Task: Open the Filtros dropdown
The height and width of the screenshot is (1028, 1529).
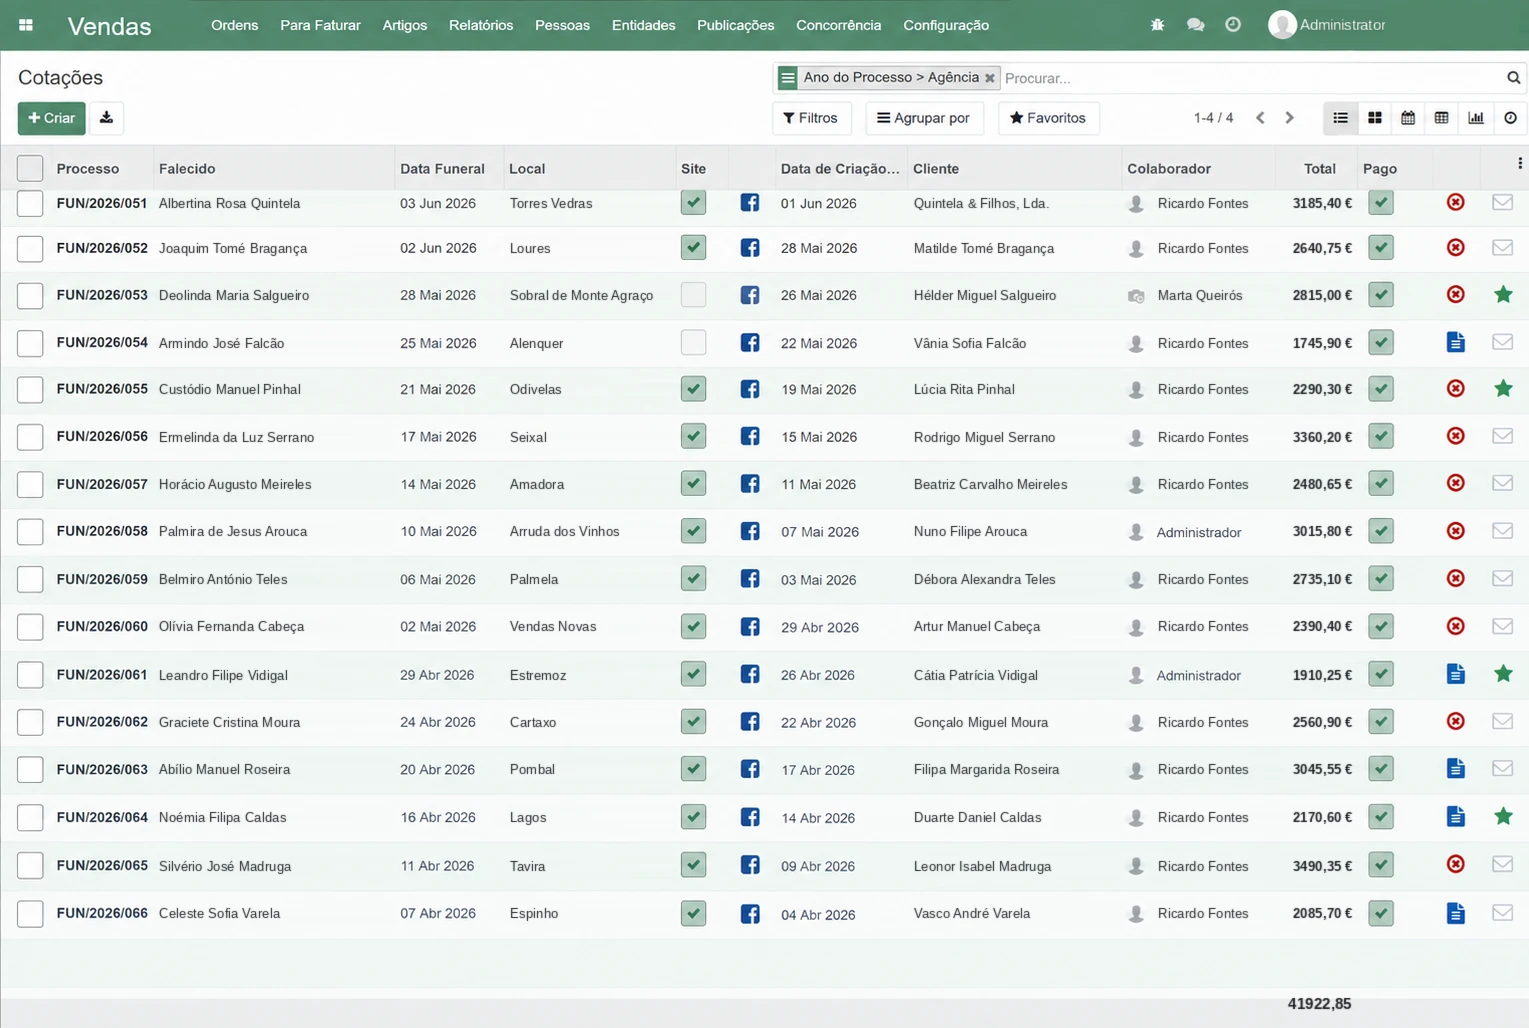Action: 811,118
